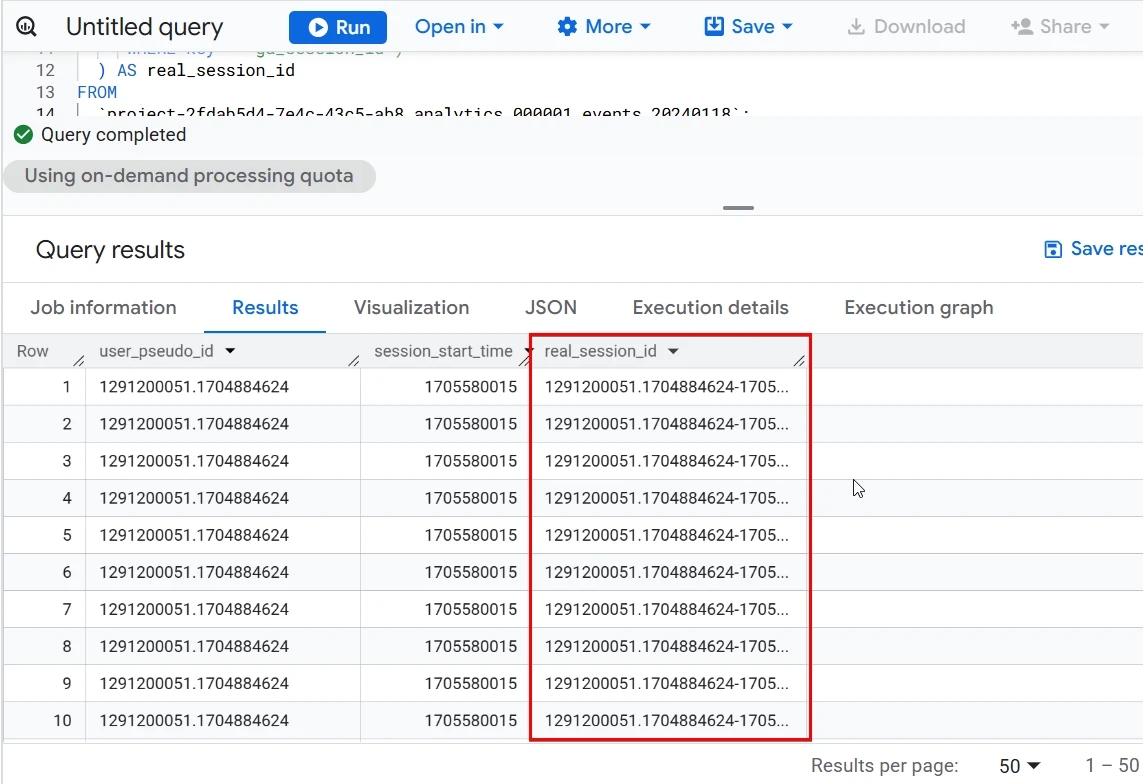Viewport: 1143px width, 784px height.
Task: Change Results per page from 50
Action: [1020, 766]
